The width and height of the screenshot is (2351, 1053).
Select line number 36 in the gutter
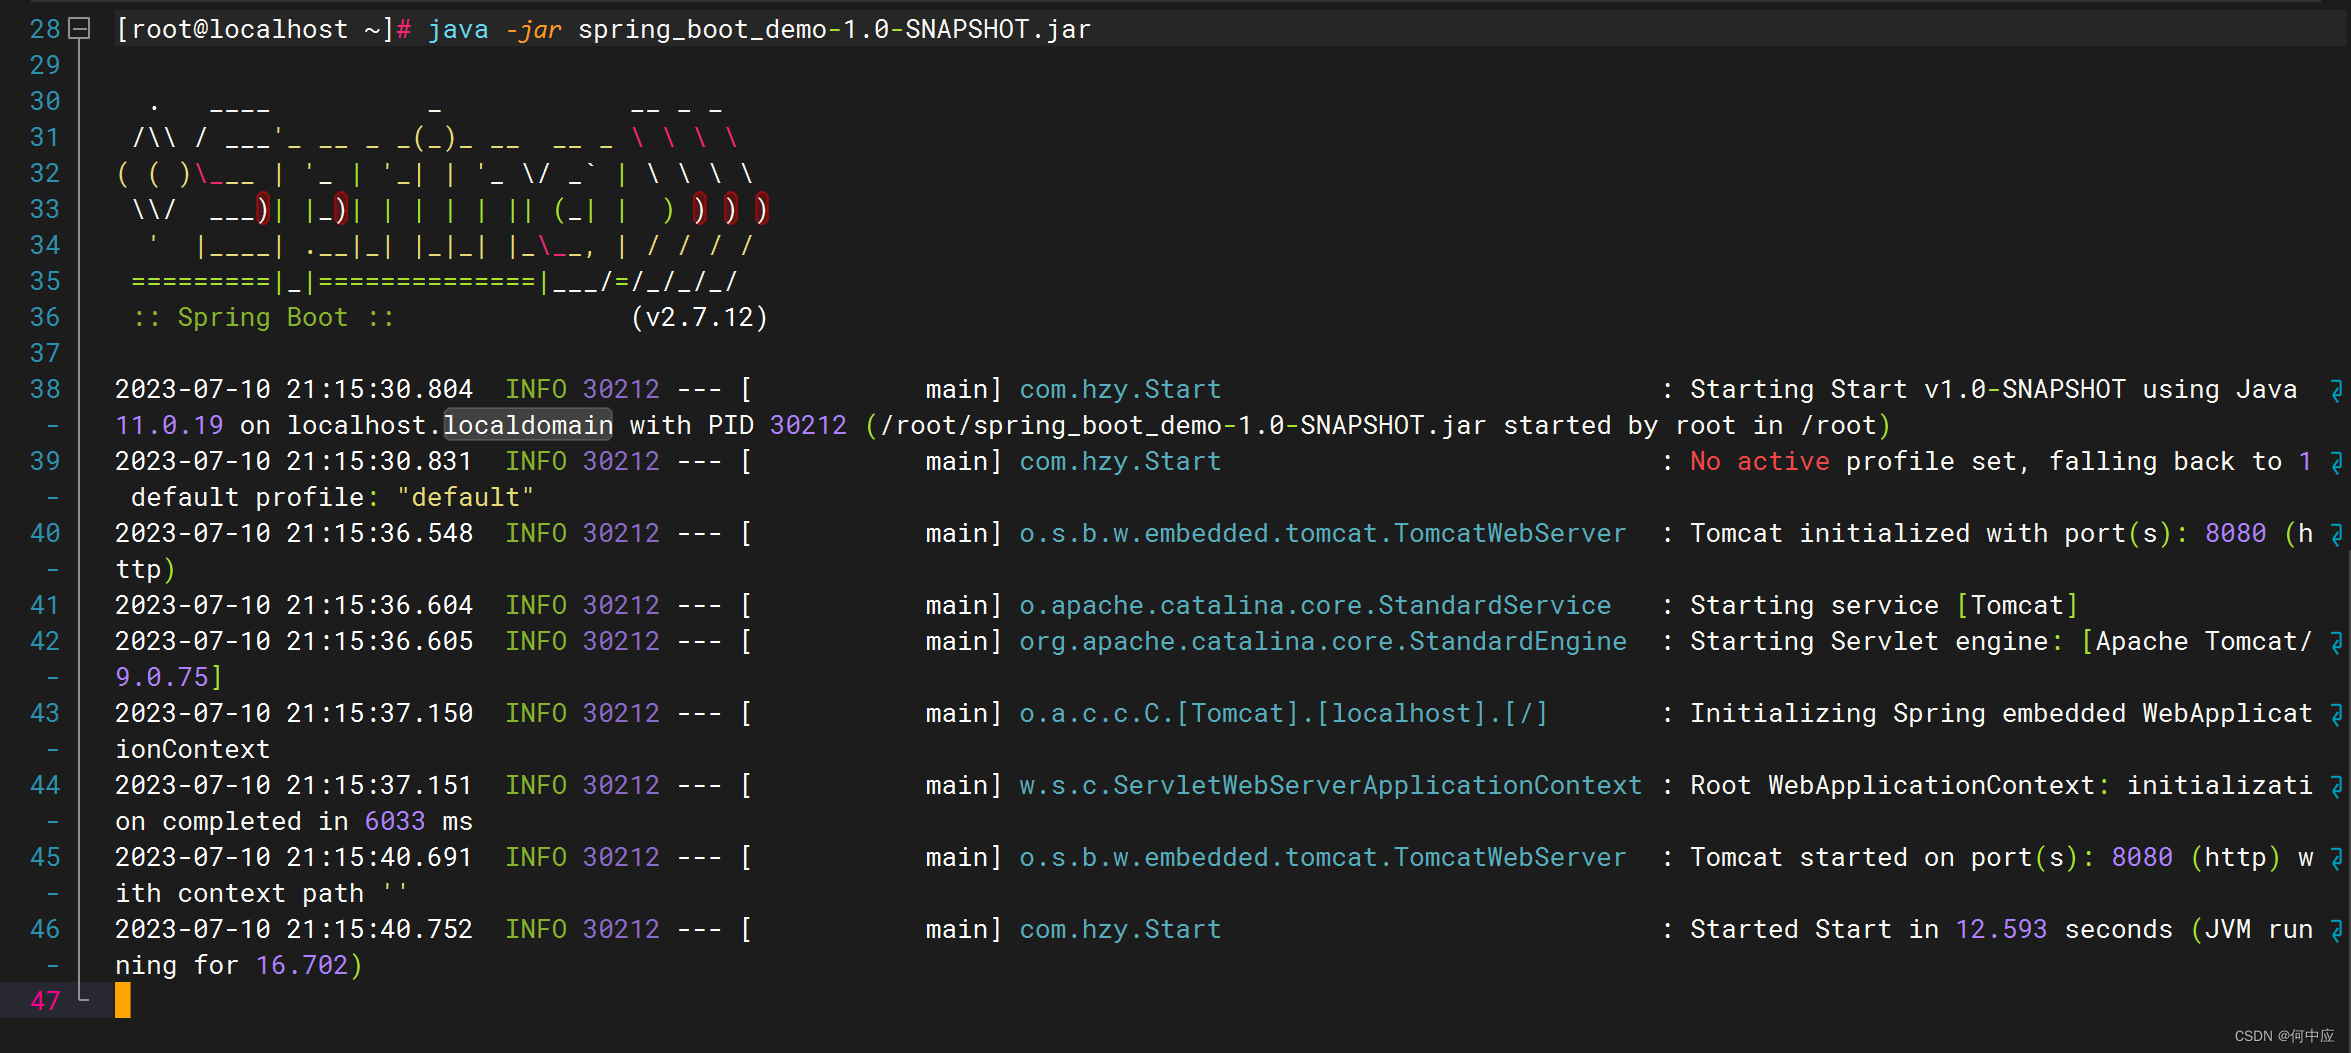[45, 317]
